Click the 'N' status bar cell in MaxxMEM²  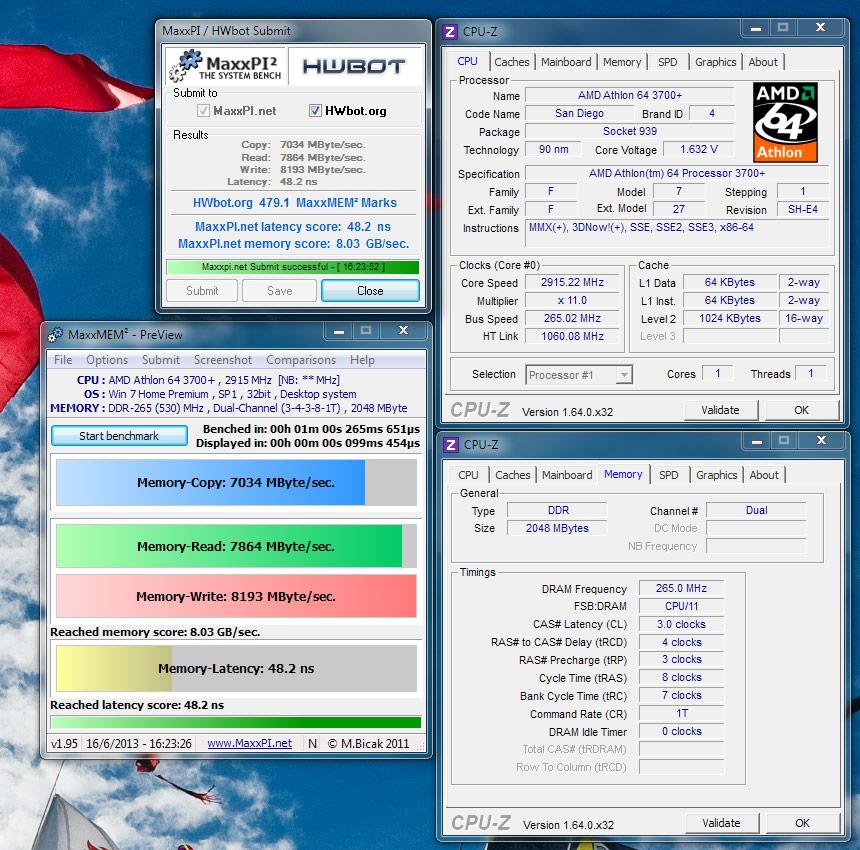[x=312, y=744]
